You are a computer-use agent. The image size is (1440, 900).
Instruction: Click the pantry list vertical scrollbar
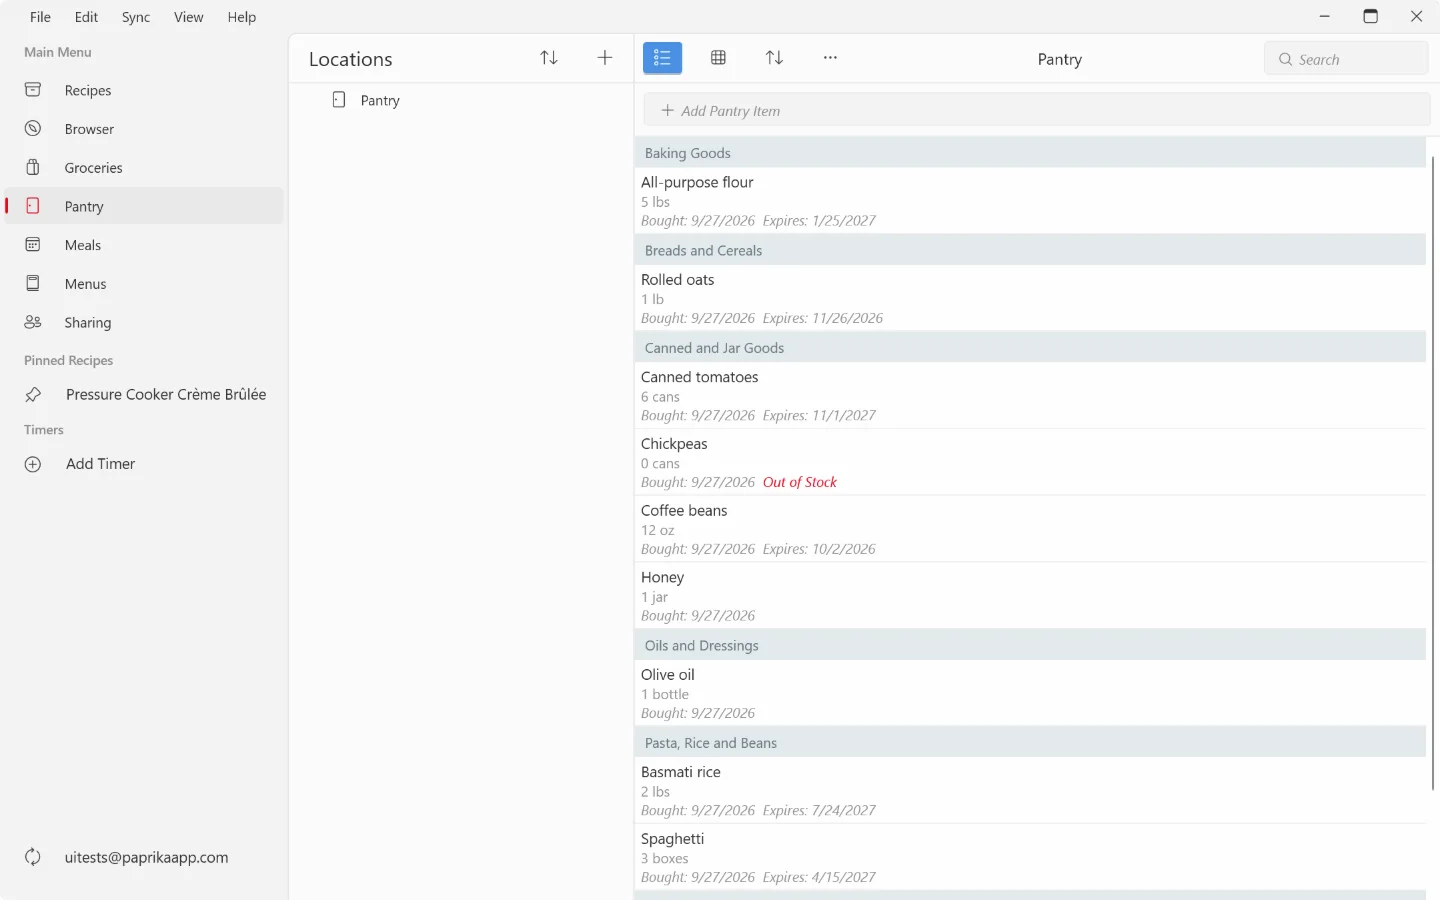[x=1433, y=472]
